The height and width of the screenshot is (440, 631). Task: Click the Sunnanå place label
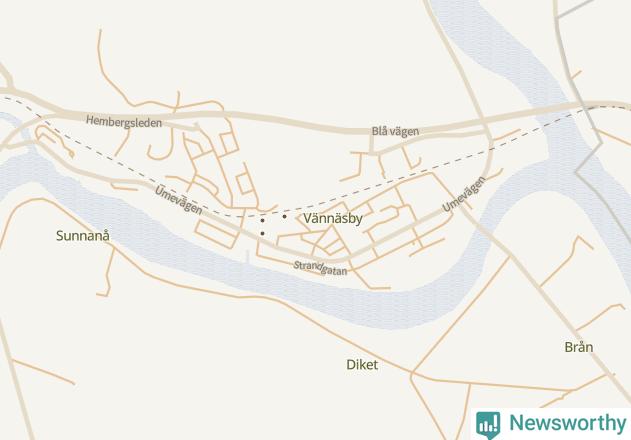pos(82,235)
